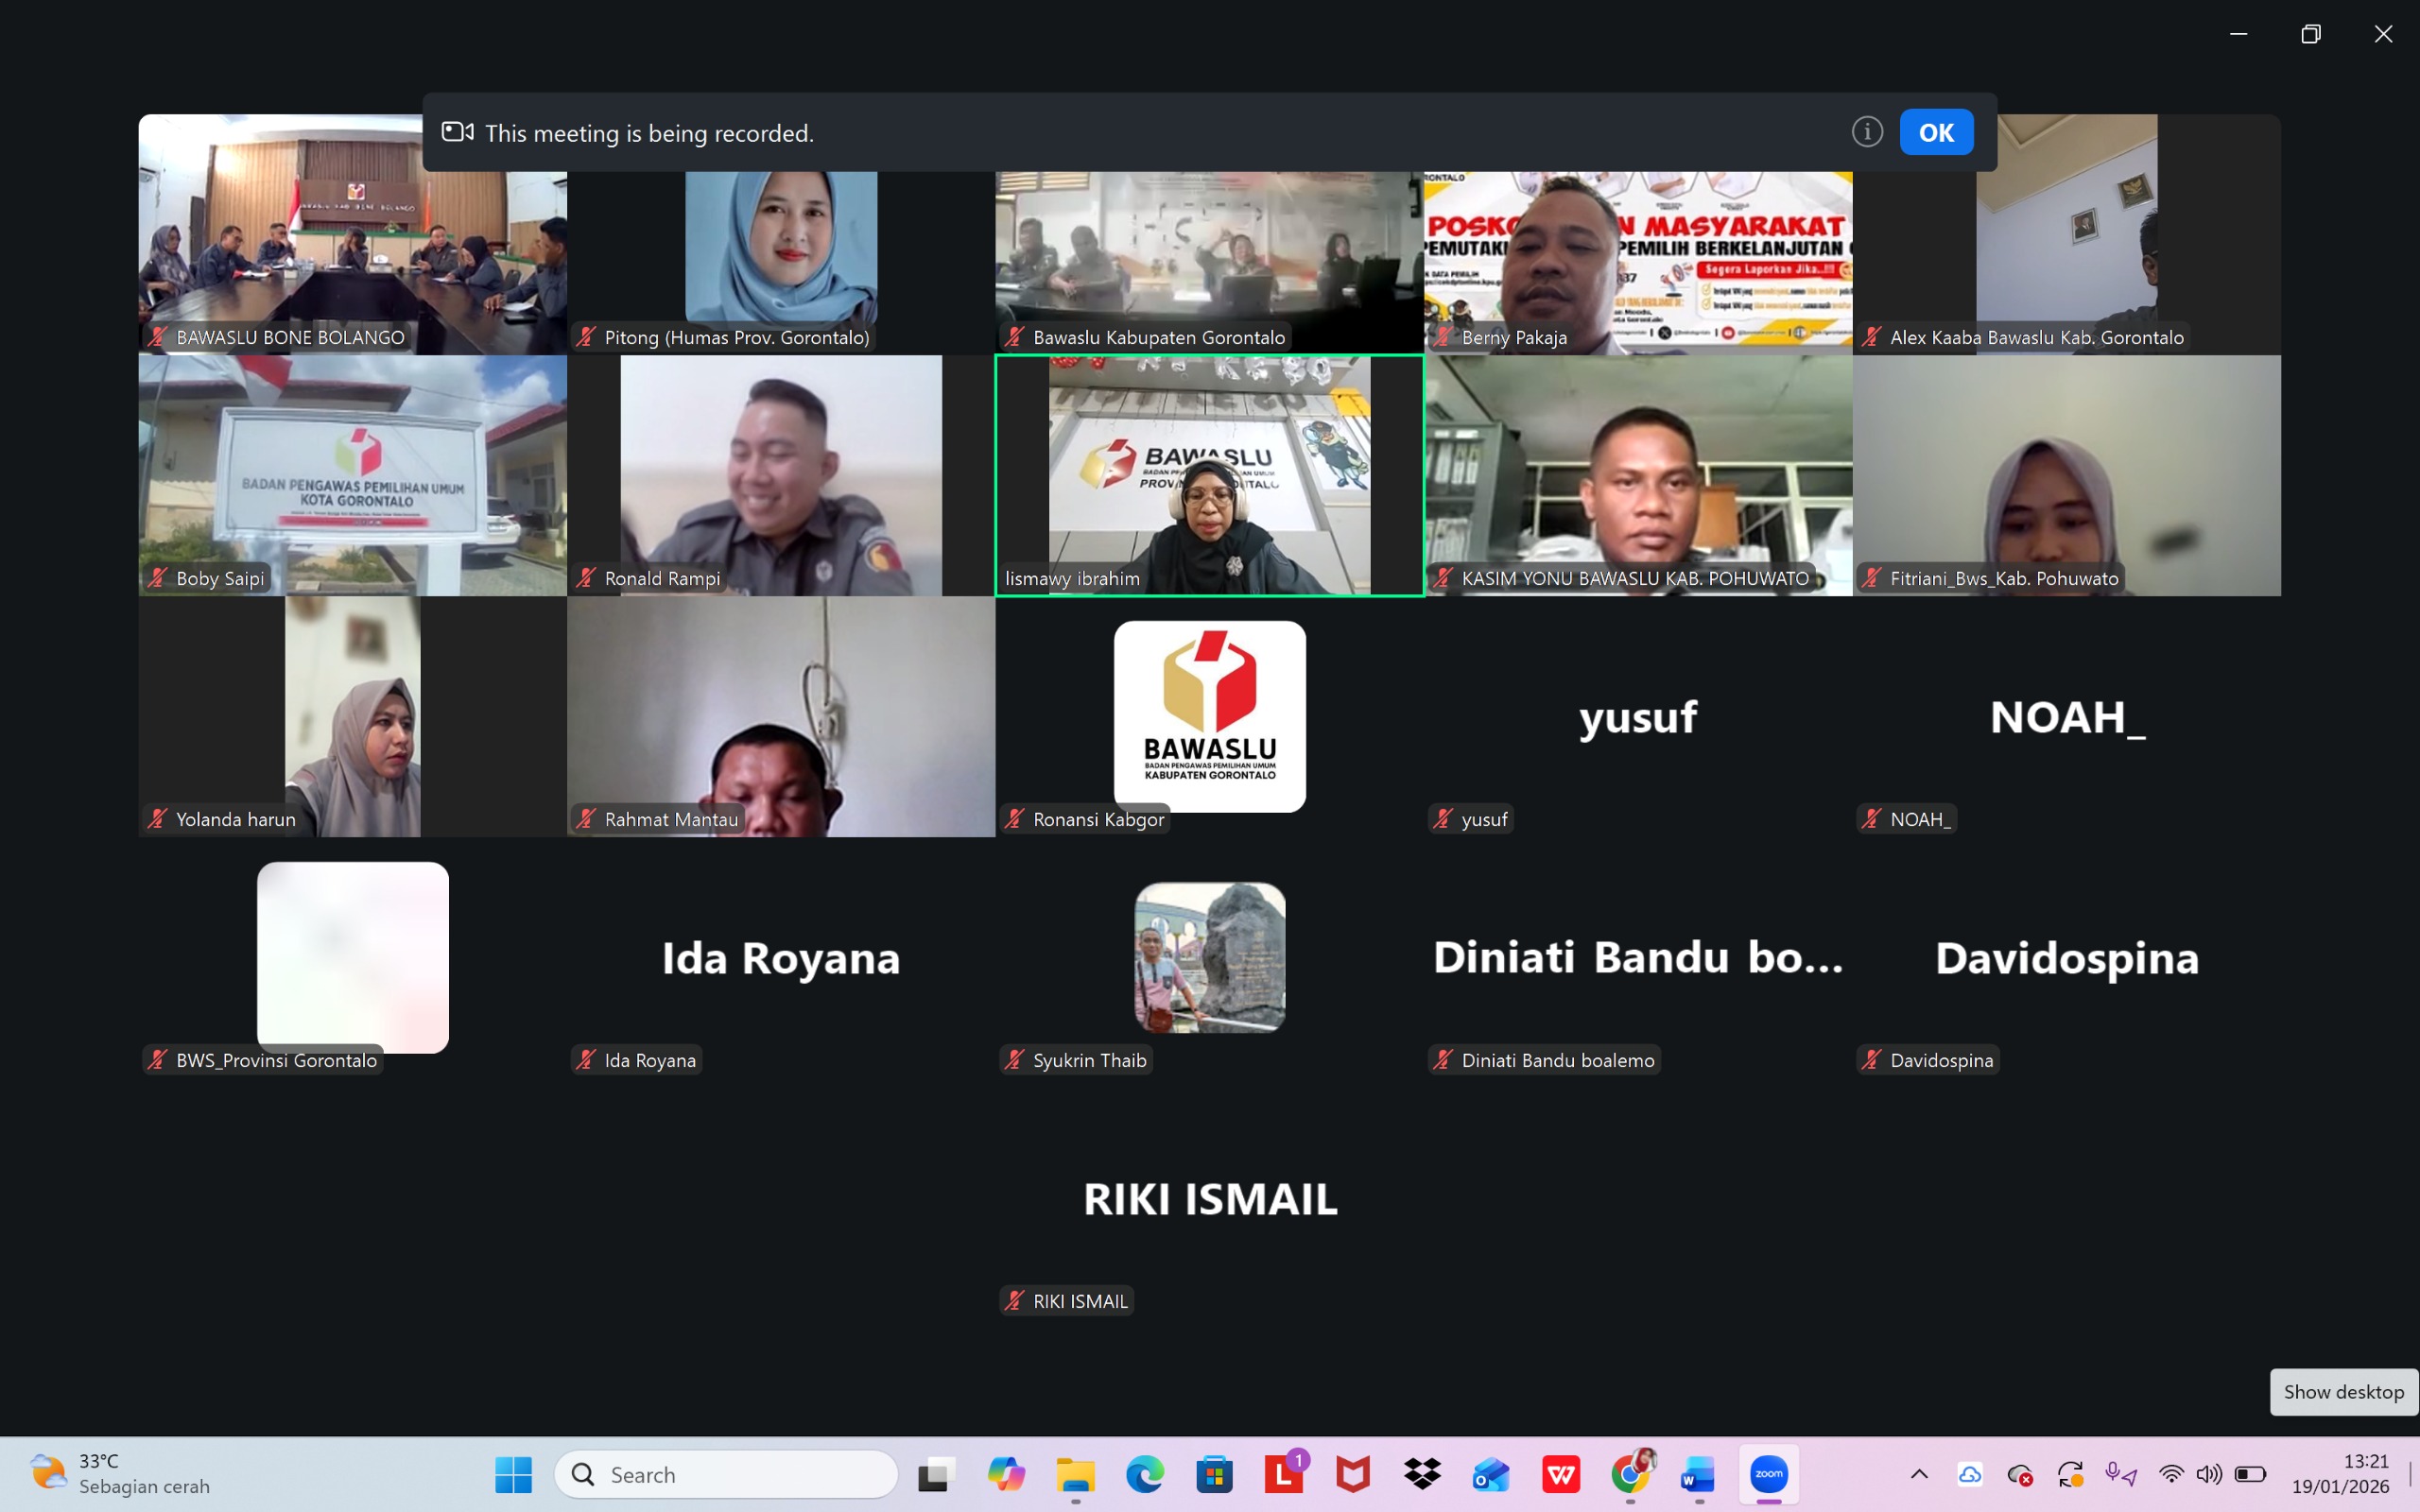Image resolution: width=2420 pixels, height=1512 pixels.
Task: Open the volume control in the system tray
Action: point(2209,1474)
